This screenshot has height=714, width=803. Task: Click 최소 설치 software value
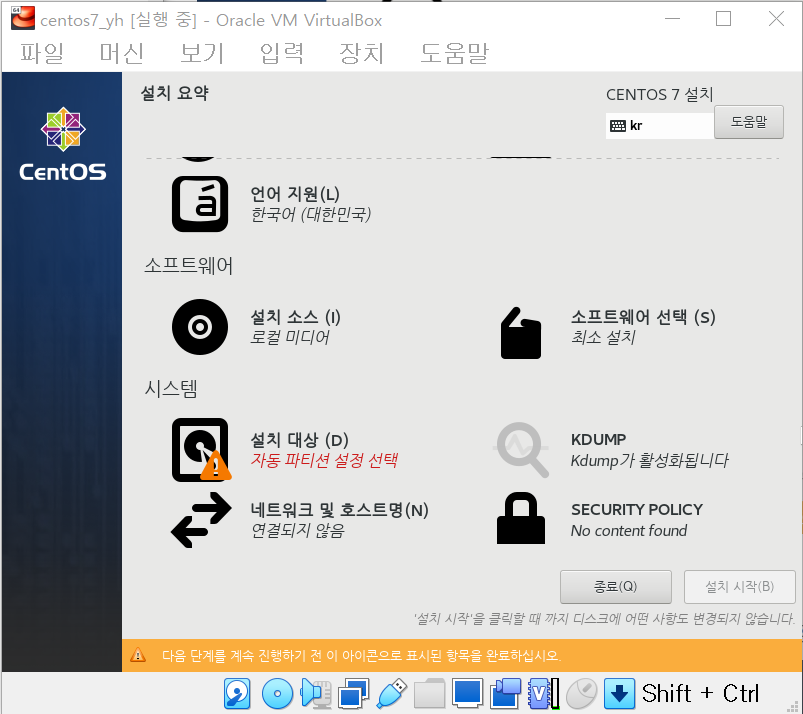point(603,337)
